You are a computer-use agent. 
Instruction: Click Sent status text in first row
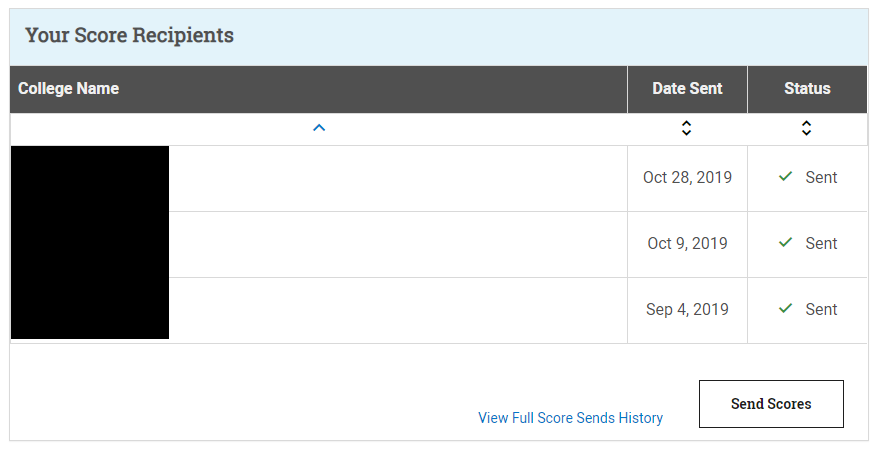(821, 178)
